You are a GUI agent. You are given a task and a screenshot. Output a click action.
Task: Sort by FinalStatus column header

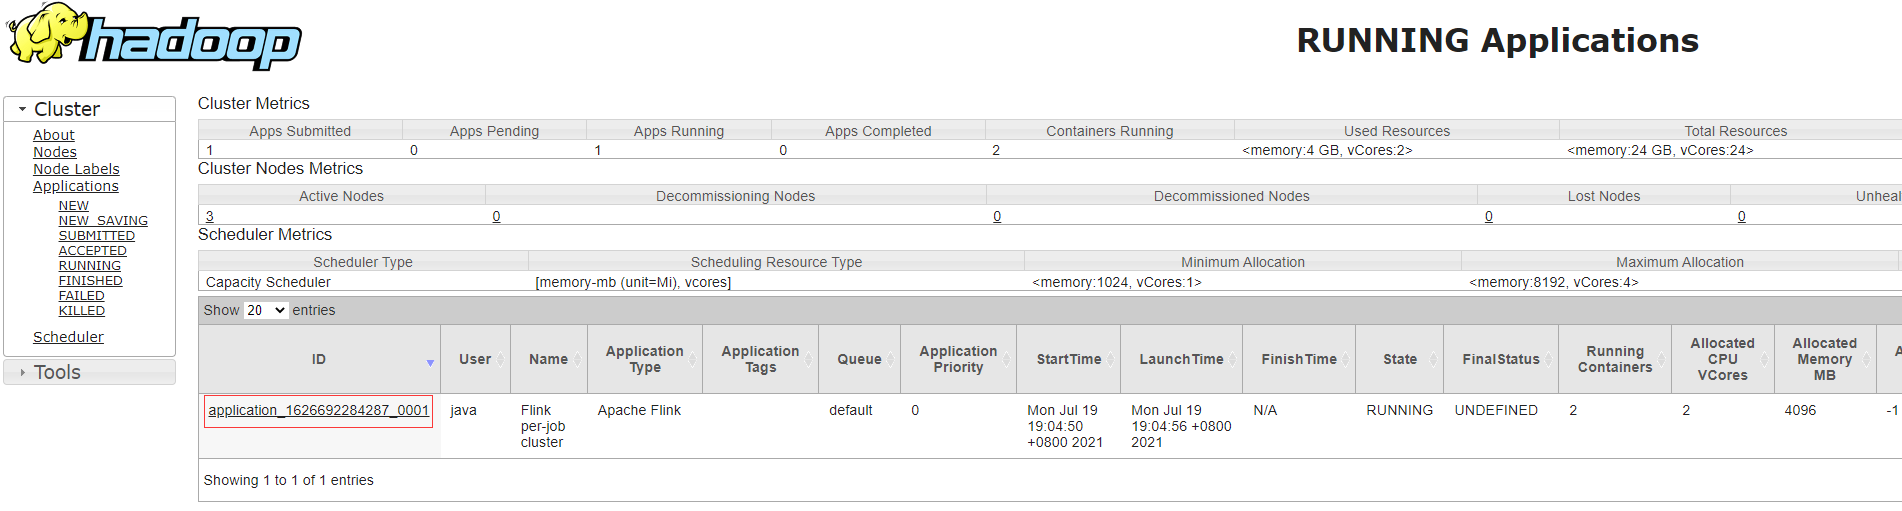[x=1500, y=359]
